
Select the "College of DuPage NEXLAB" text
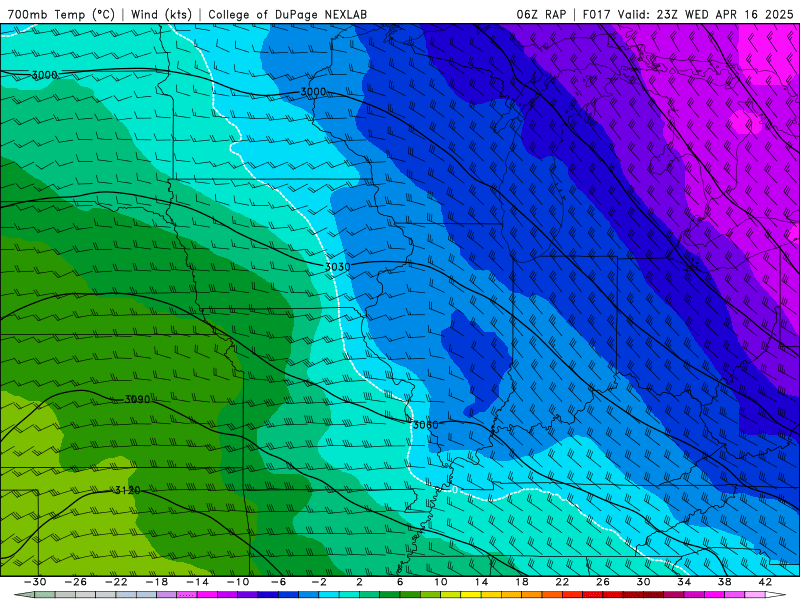click(x=287, y=14)
